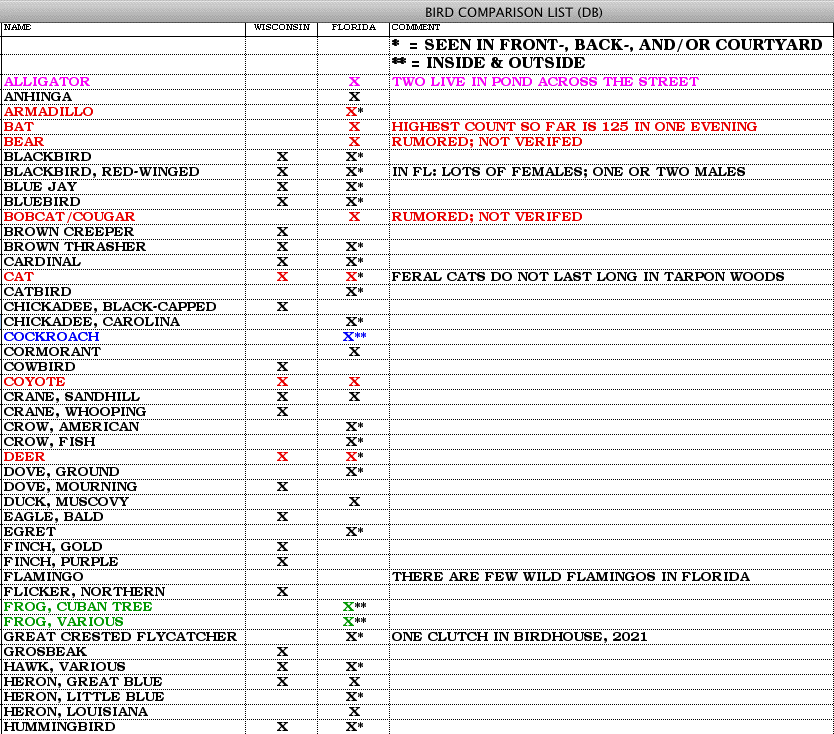Select the COWBIRD name cell
This screenshot has height=734, width=834.
click(x=123, y=366)
